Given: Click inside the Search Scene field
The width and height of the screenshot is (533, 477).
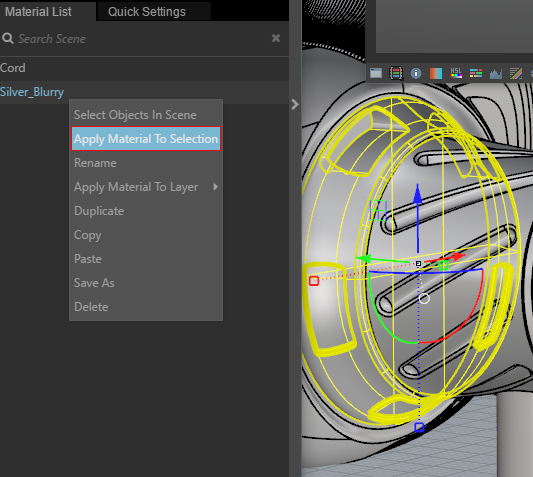Looking at the screenshot, I should coord(143,38).
